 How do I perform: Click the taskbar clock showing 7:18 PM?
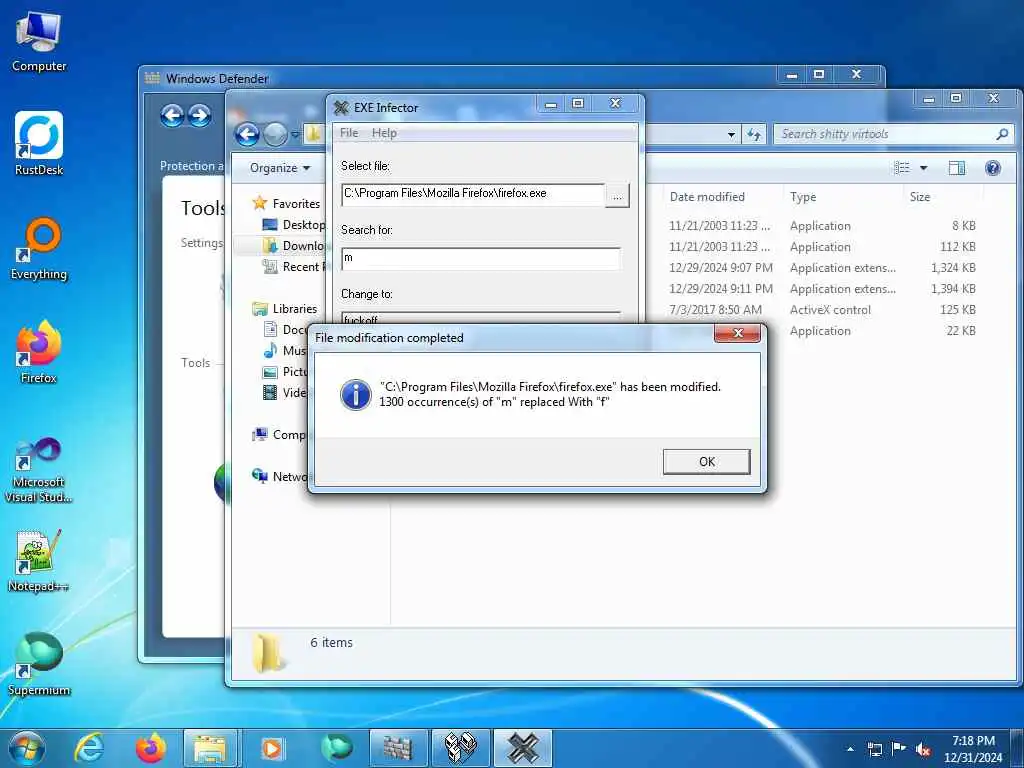click(973, 749)
